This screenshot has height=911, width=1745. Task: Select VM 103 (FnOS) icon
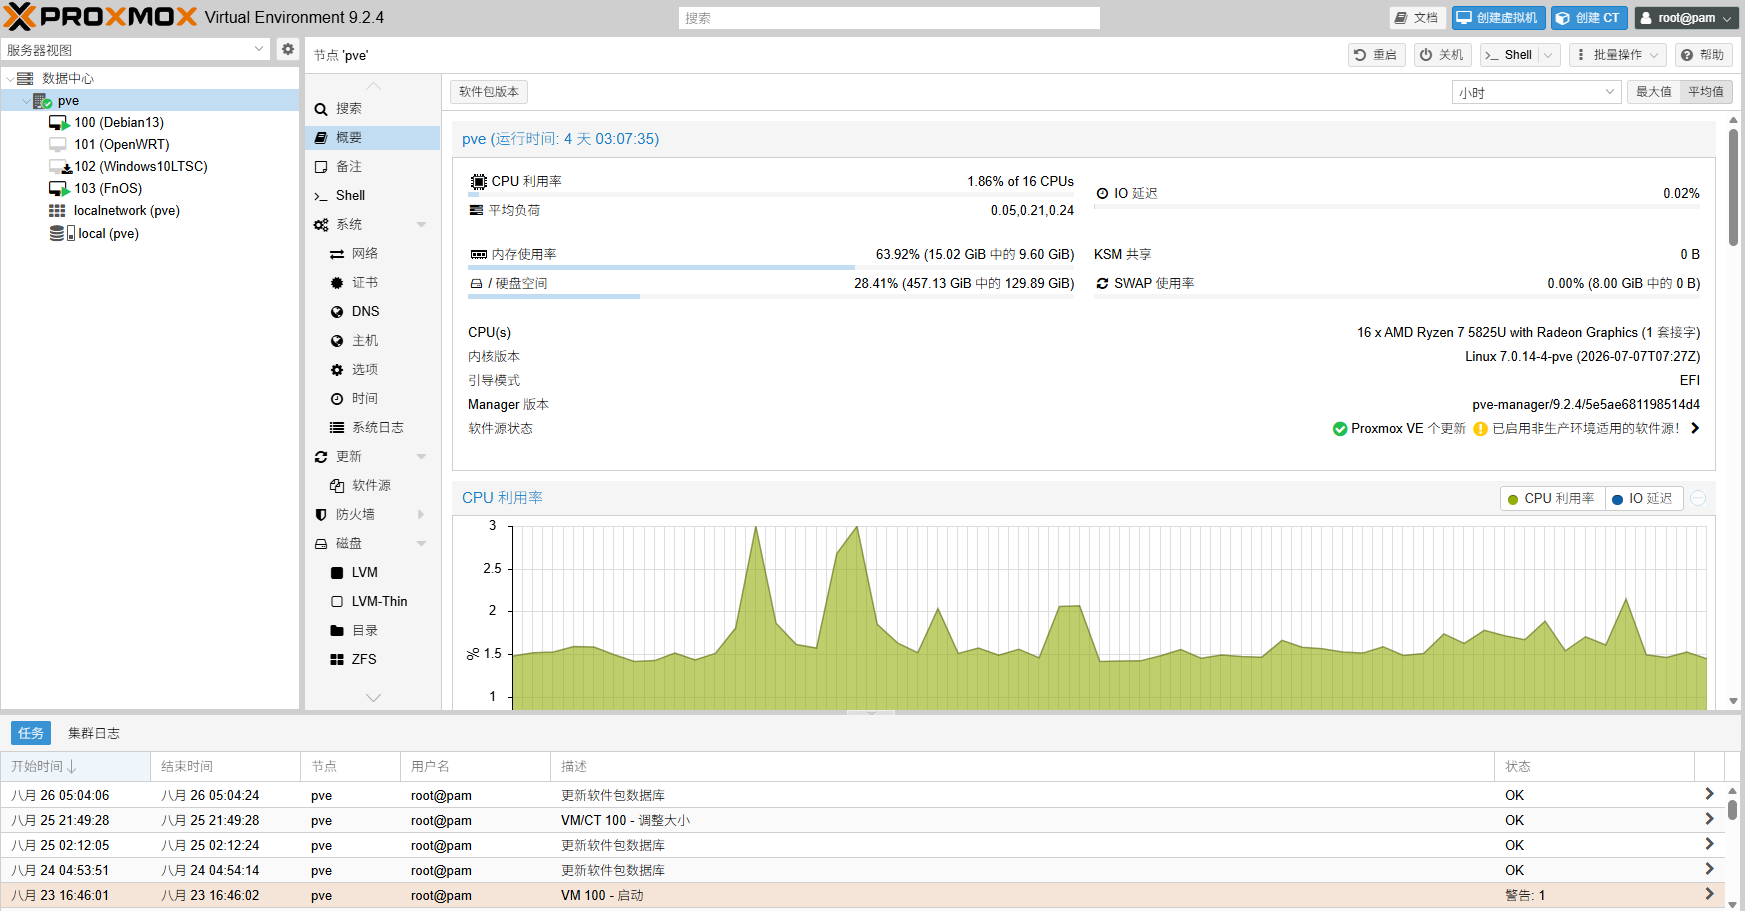[x=59, y=189]
